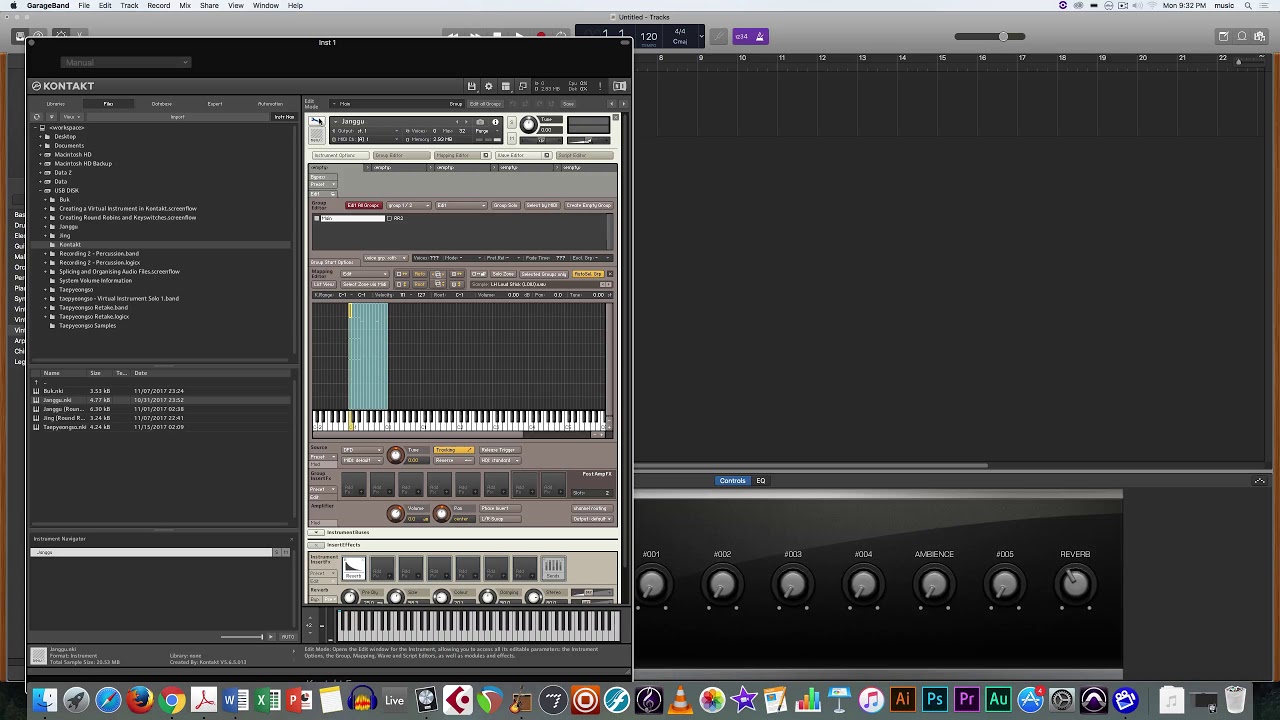Viewport: 1280px width, 720px height.
Task: Click Create Empty Group button
Action: tap(589, 205)
